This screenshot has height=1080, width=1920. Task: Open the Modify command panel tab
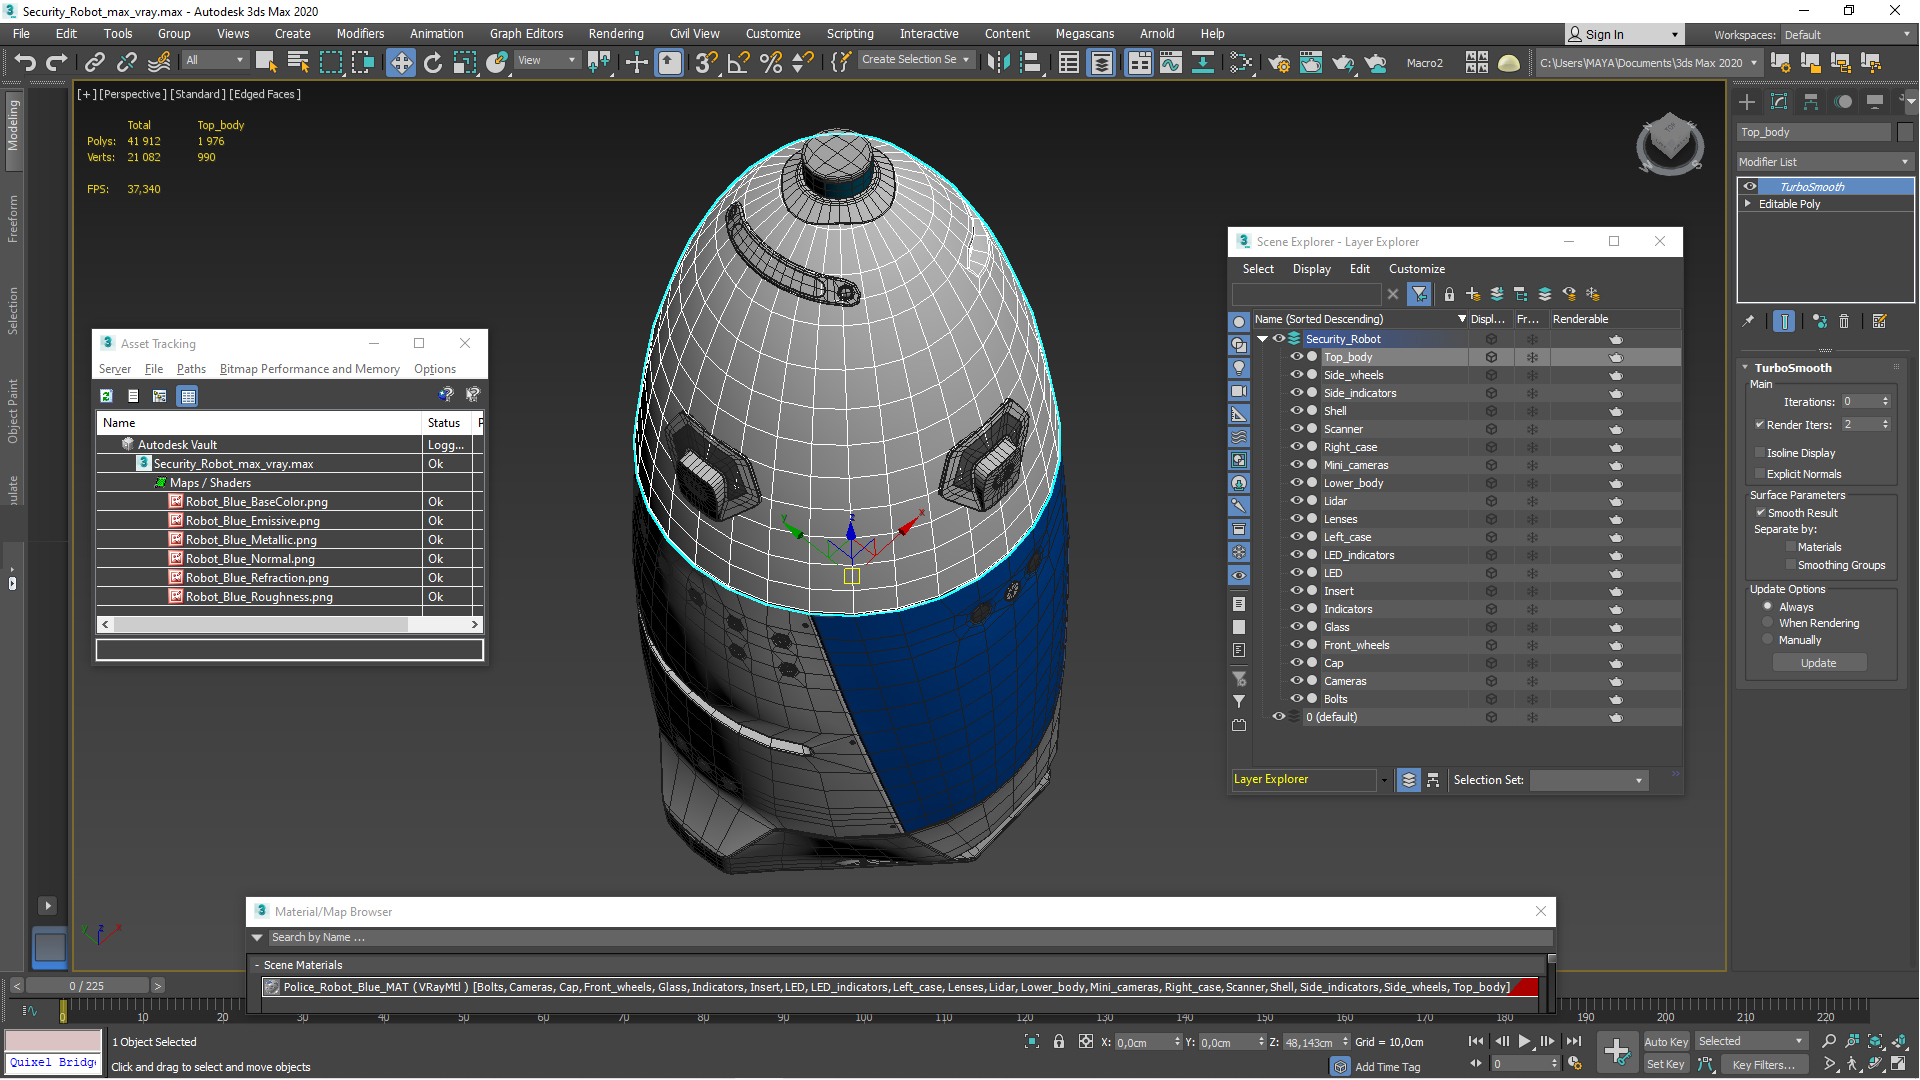click(x=1779, y=102)
